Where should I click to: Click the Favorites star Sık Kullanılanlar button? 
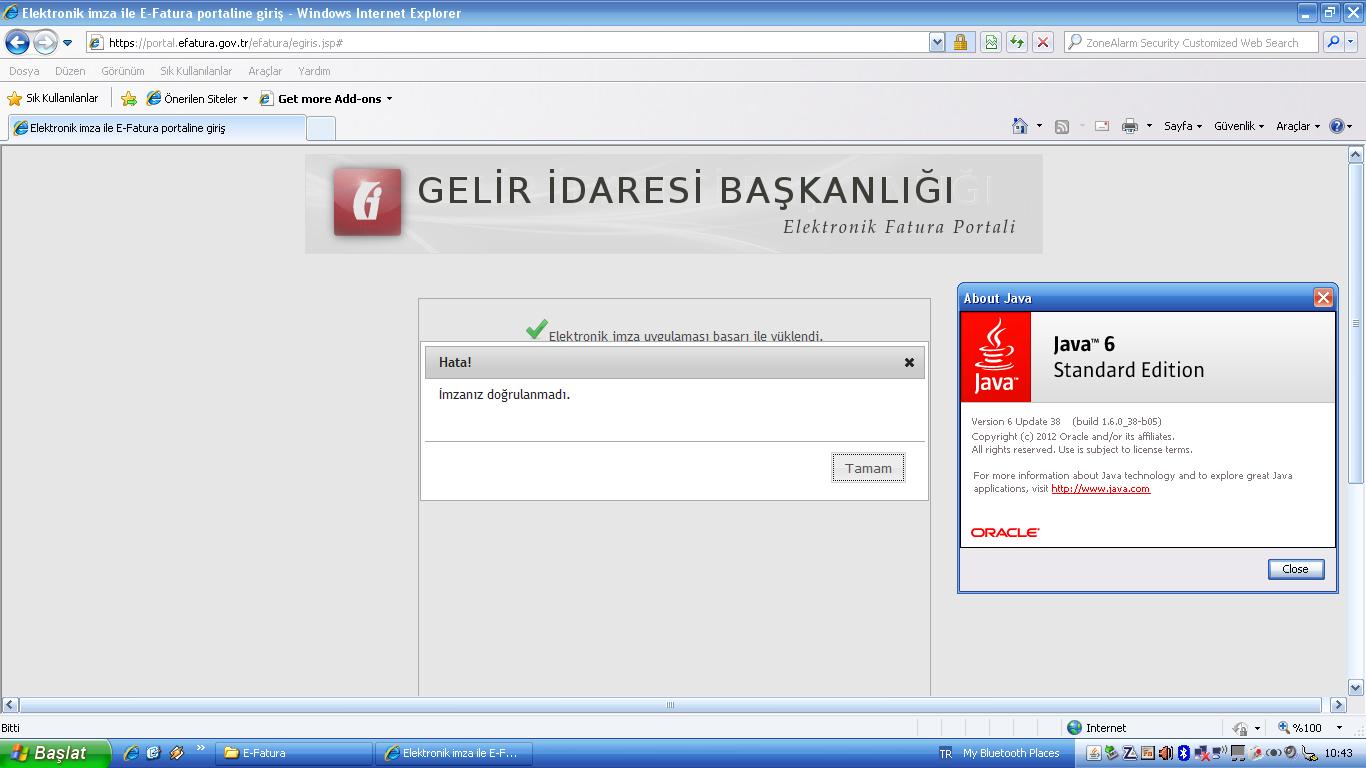pyautogui.click(x=53, y=98)
